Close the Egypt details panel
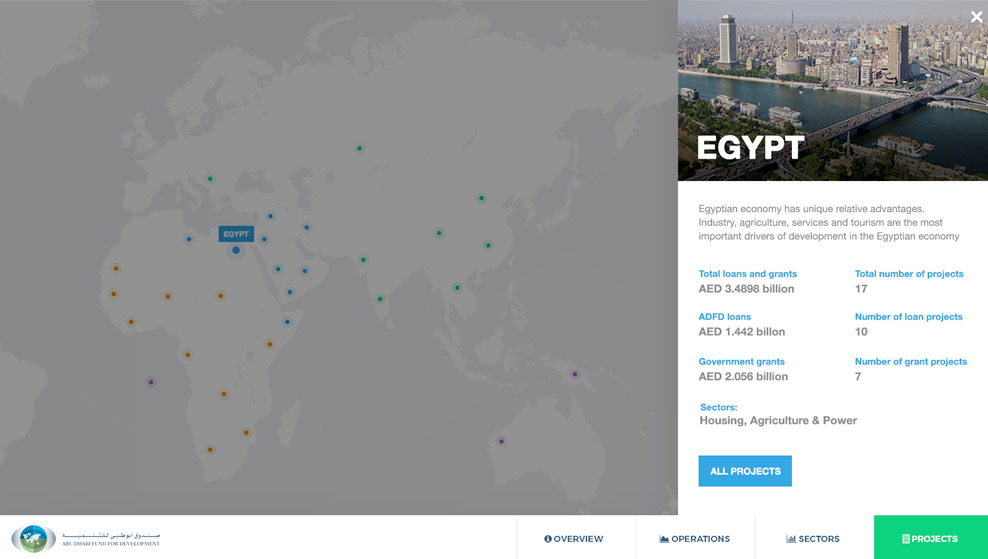This screenshot has width=988, height=559. point(976,17)
